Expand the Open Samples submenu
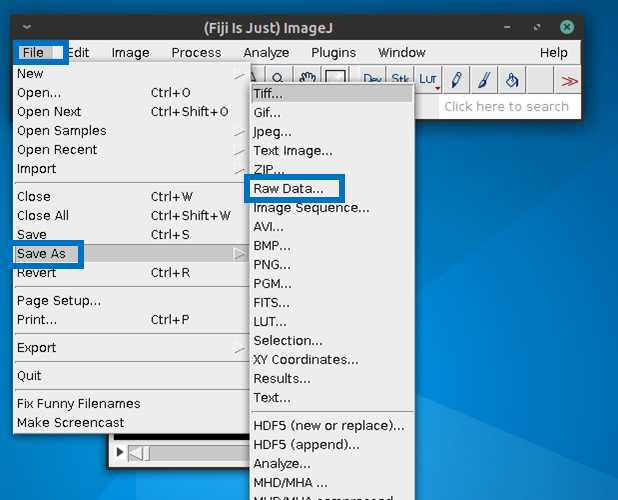This screenshot has height=500, width=618. pos(131,130)
